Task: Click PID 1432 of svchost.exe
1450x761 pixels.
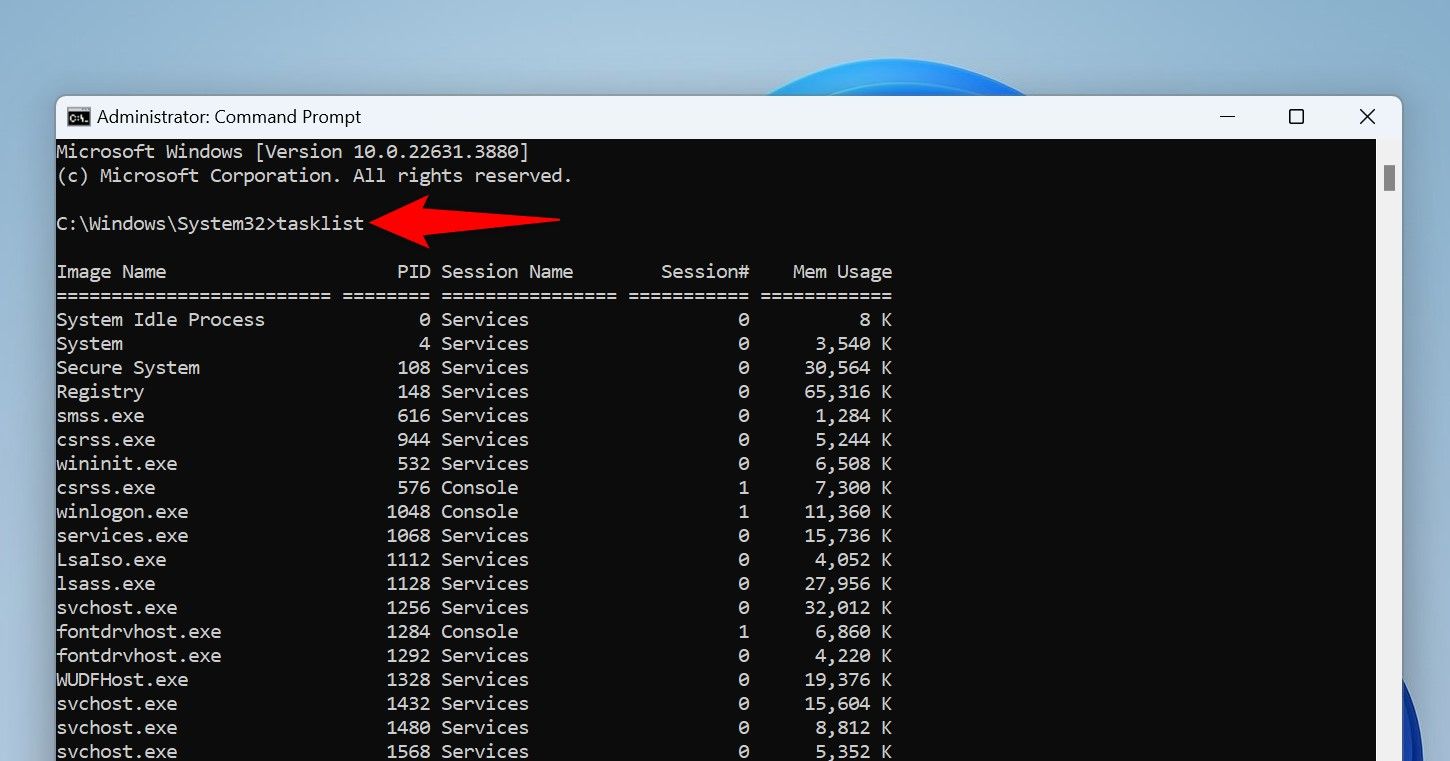Action: pos(408,704)
